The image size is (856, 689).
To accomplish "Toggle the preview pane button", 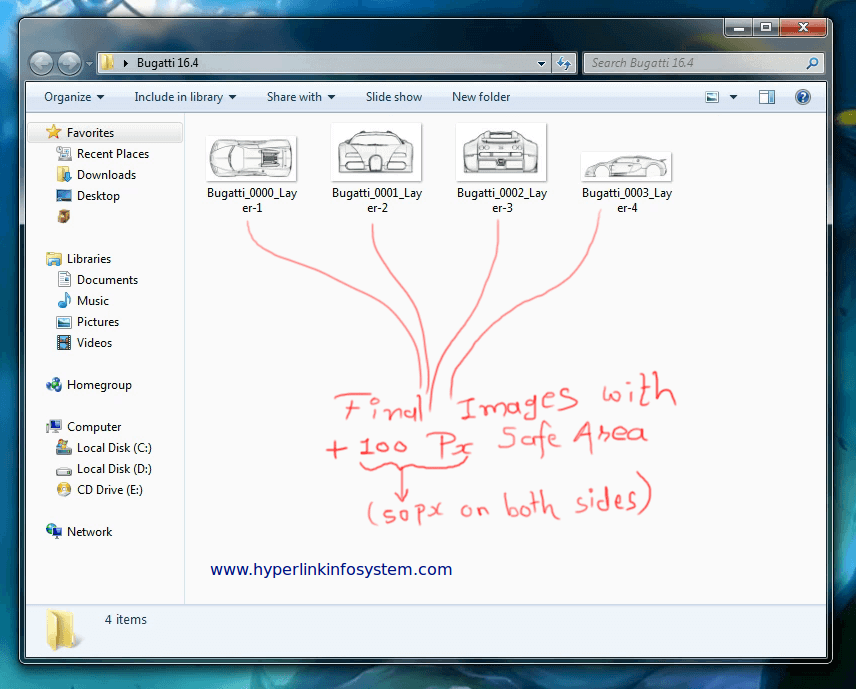I will tap(767, 97).
